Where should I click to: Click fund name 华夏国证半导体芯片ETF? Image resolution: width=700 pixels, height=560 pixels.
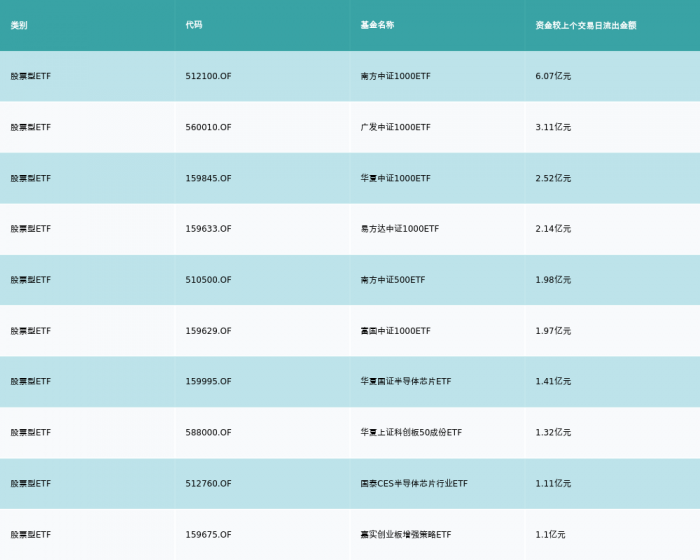coord(406,381)
